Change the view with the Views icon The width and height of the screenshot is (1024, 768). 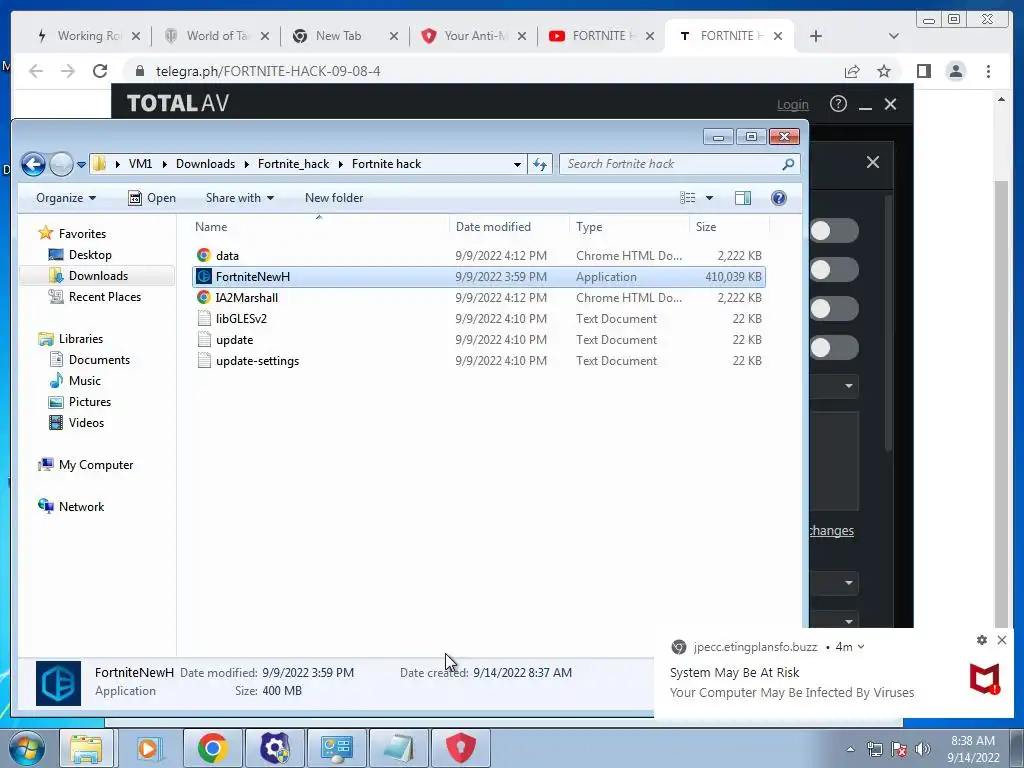[688, 198]
